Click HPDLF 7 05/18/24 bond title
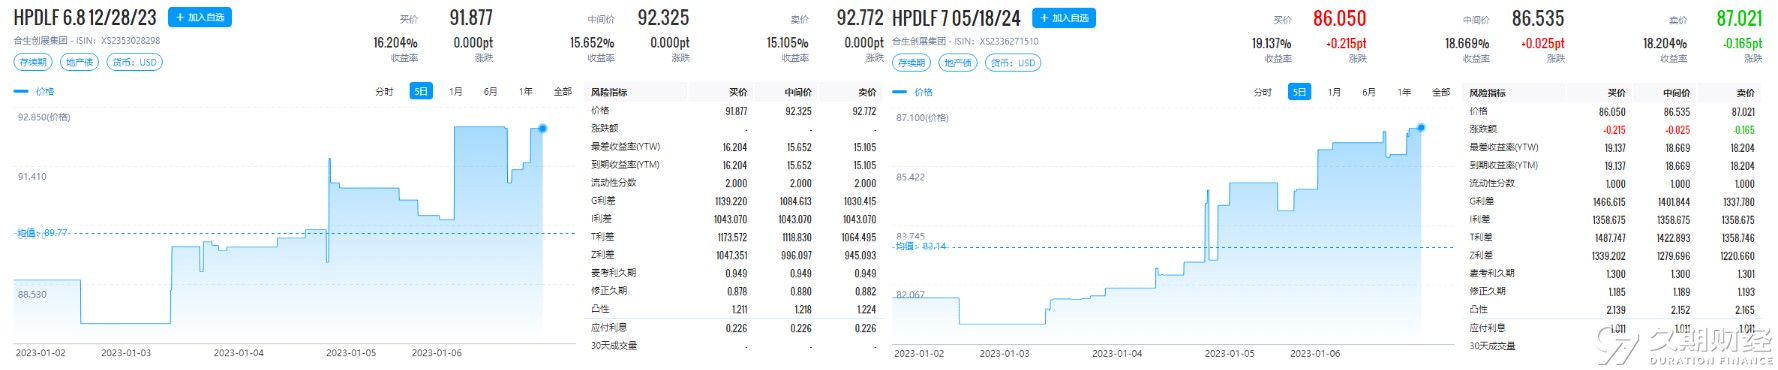 pyautogui.click(x=956, y=18)
